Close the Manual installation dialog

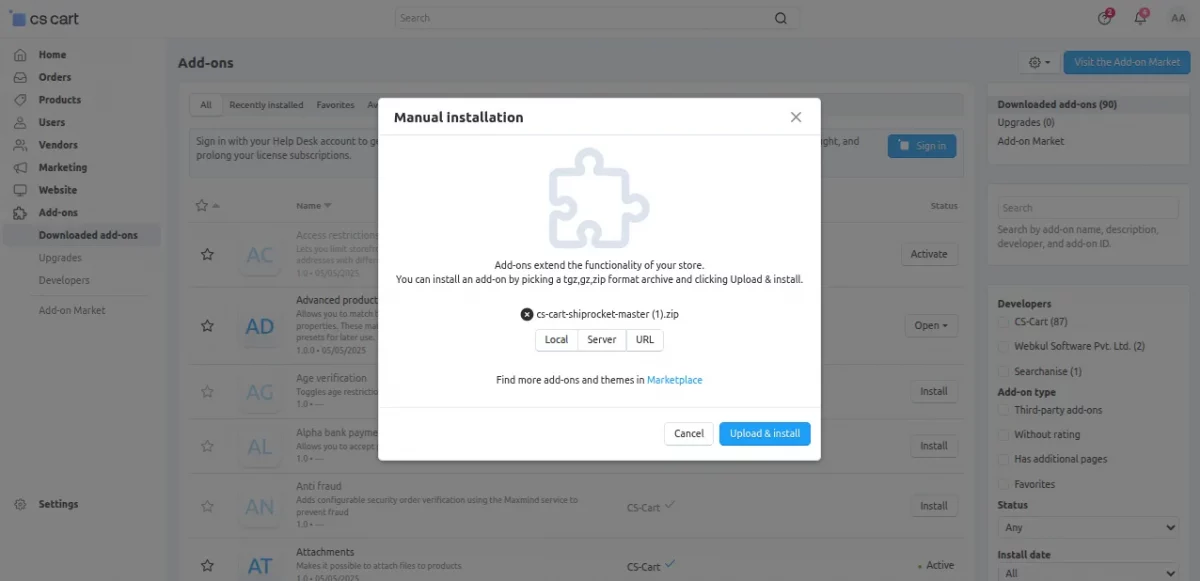(x=796, y=117)
